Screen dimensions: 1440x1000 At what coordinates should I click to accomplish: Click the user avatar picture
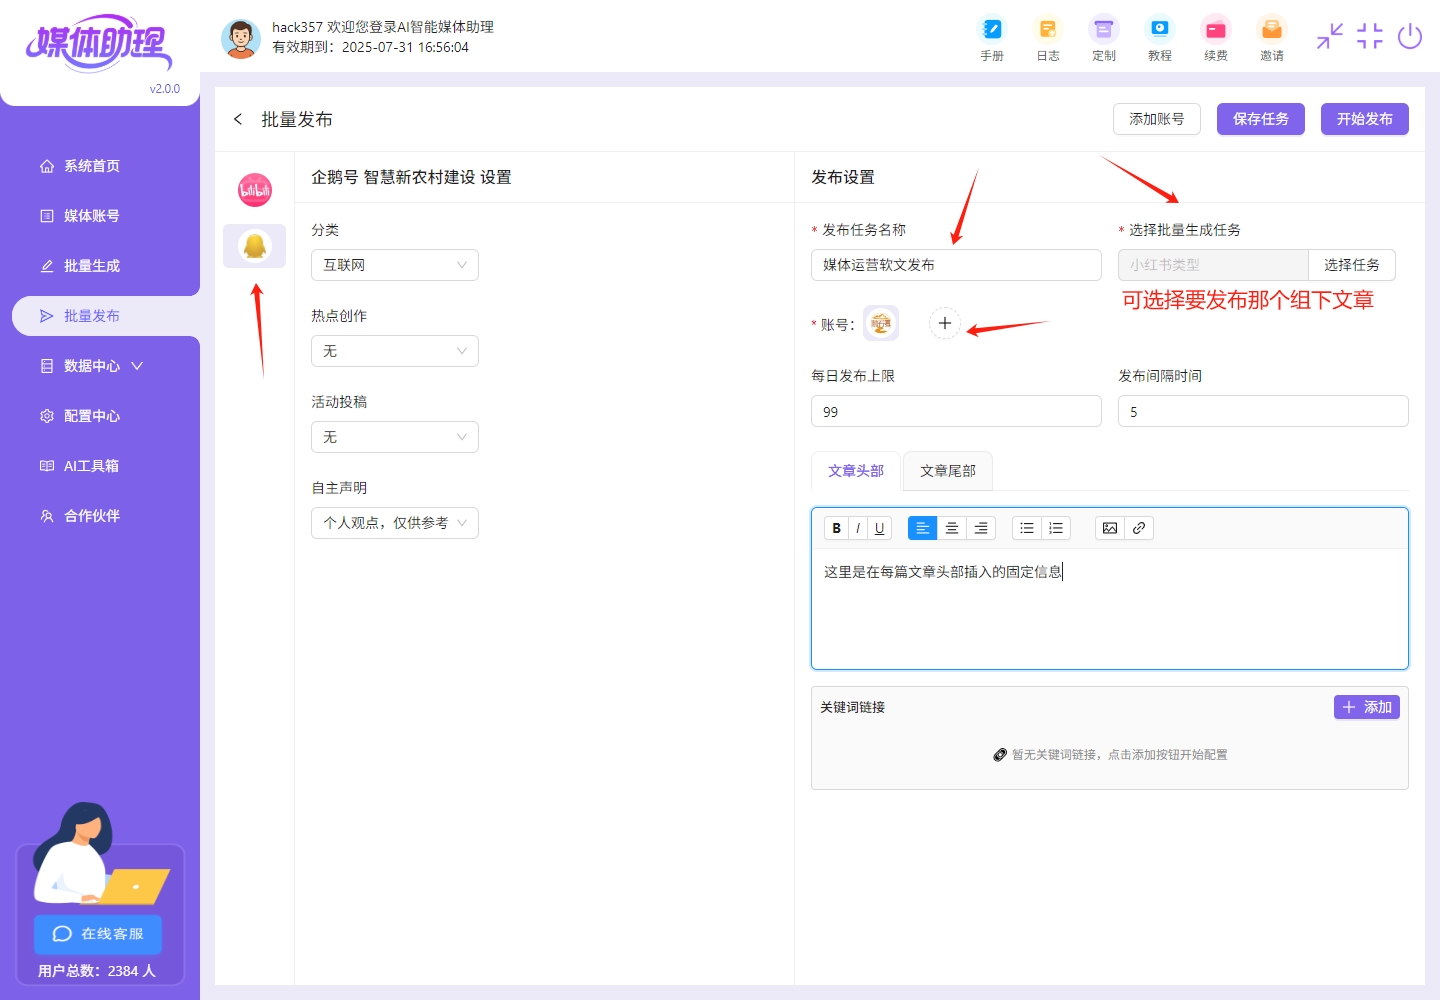click(240, 38)
